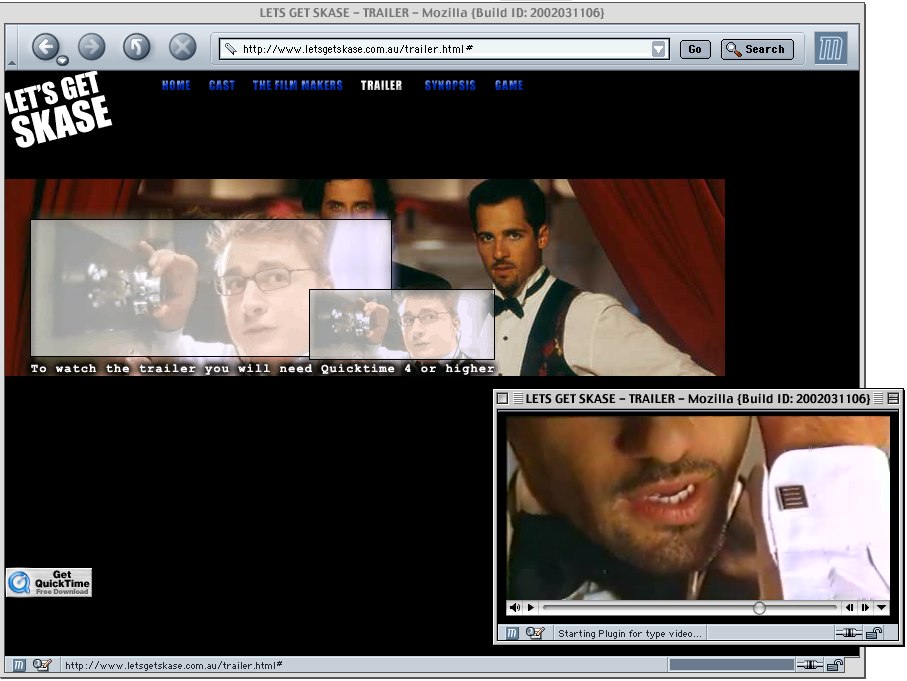This screenshot has width=907, height=681.
Task: Click Navigator icon in main window status bar
Action: [x=19, y=665]
